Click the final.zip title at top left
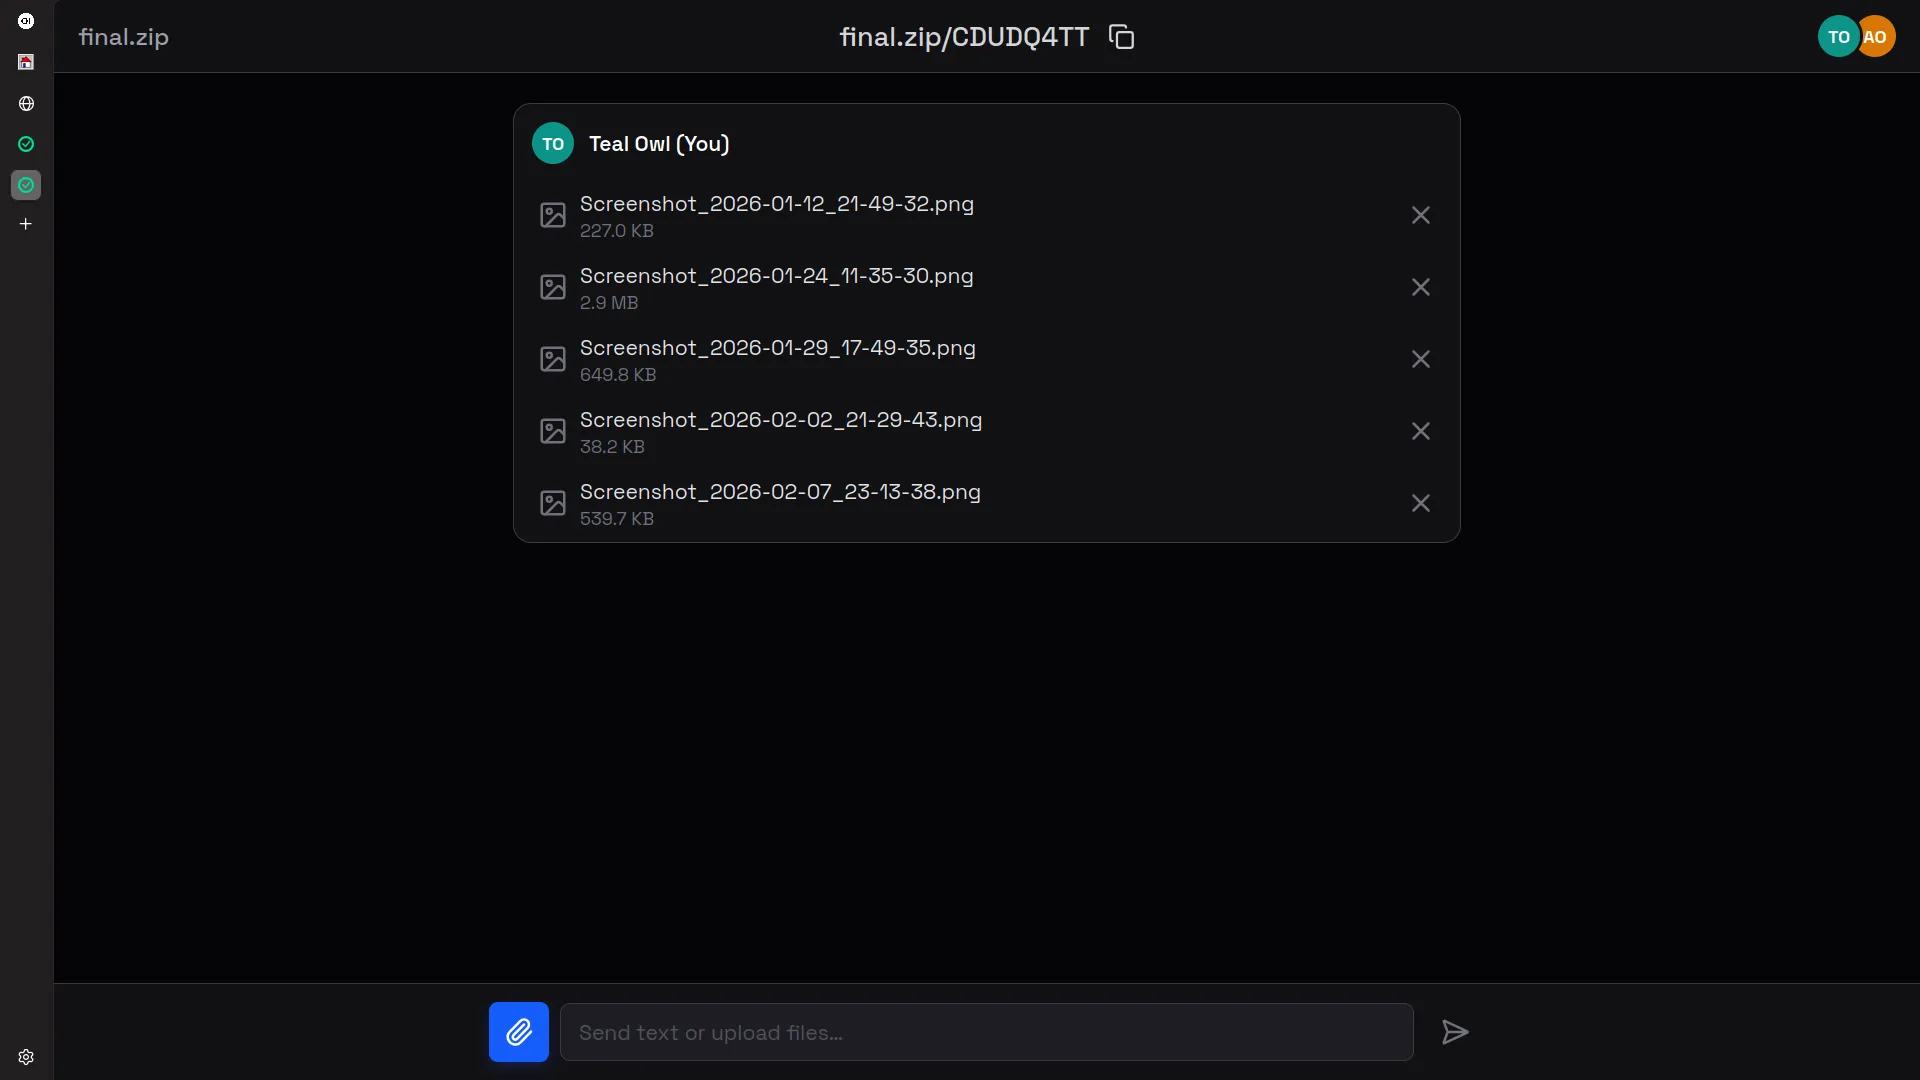This screenshot has width=1920, height=1080. pos(124,37)
